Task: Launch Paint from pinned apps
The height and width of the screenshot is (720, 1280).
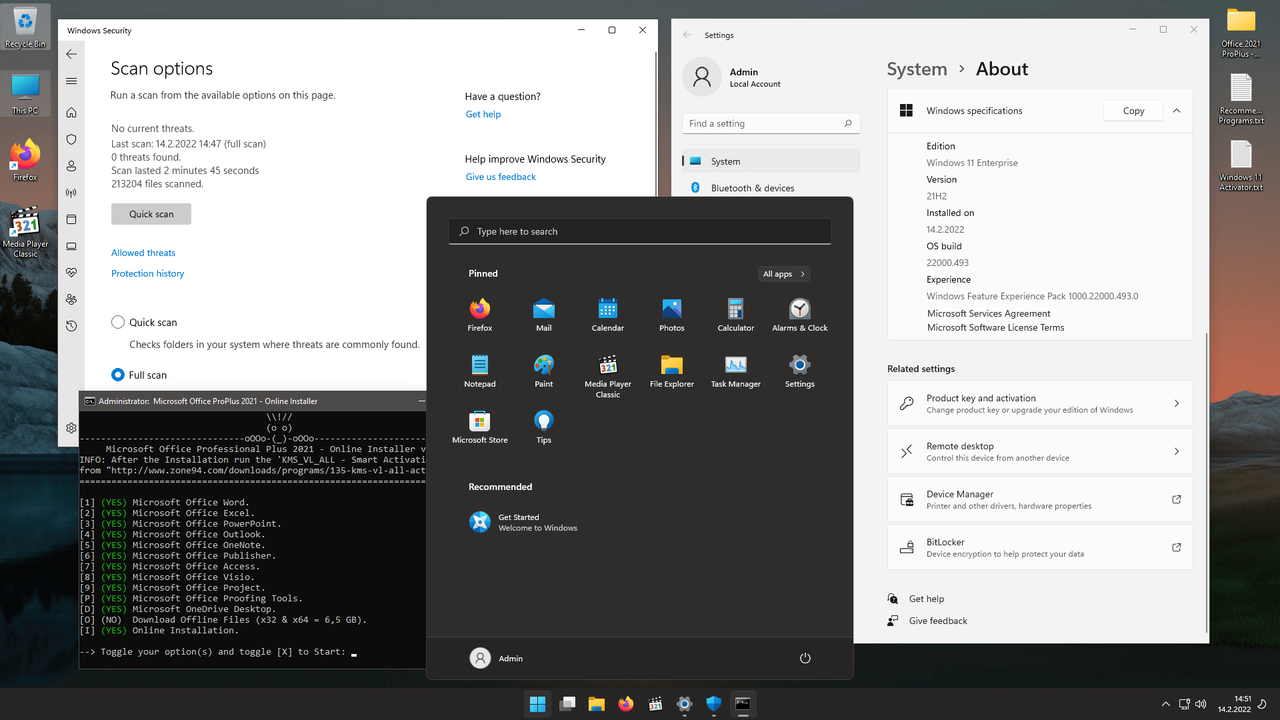Action: coord(544,370)
